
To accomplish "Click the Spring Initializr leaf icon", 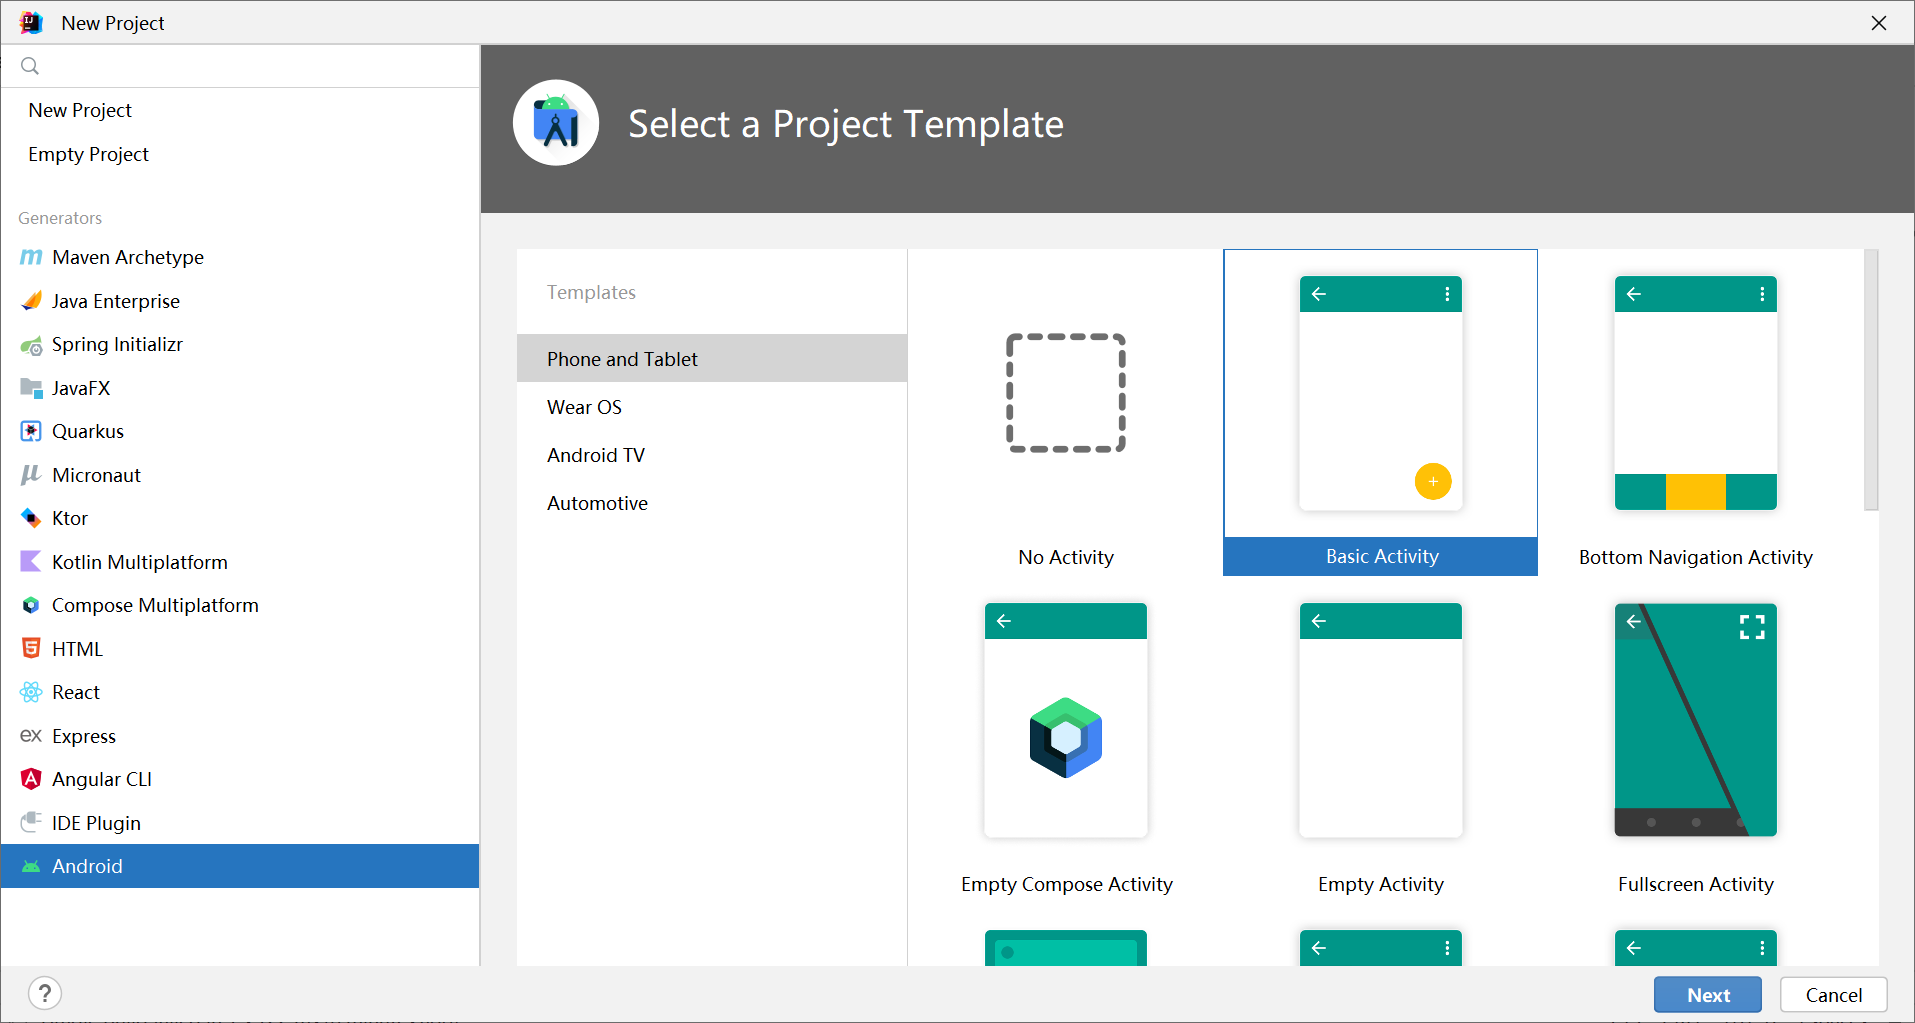I will click(31, 345).
